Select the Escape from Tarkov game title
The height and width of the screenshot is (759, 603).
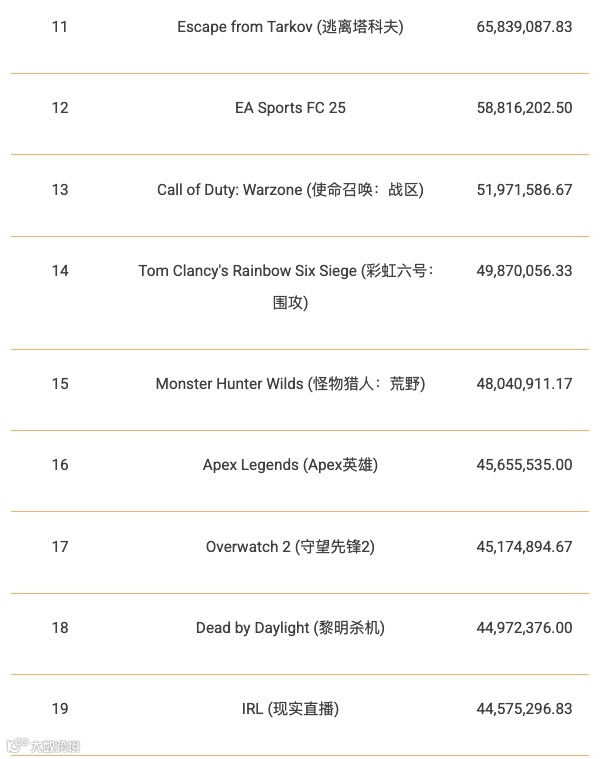click(290, 27)
